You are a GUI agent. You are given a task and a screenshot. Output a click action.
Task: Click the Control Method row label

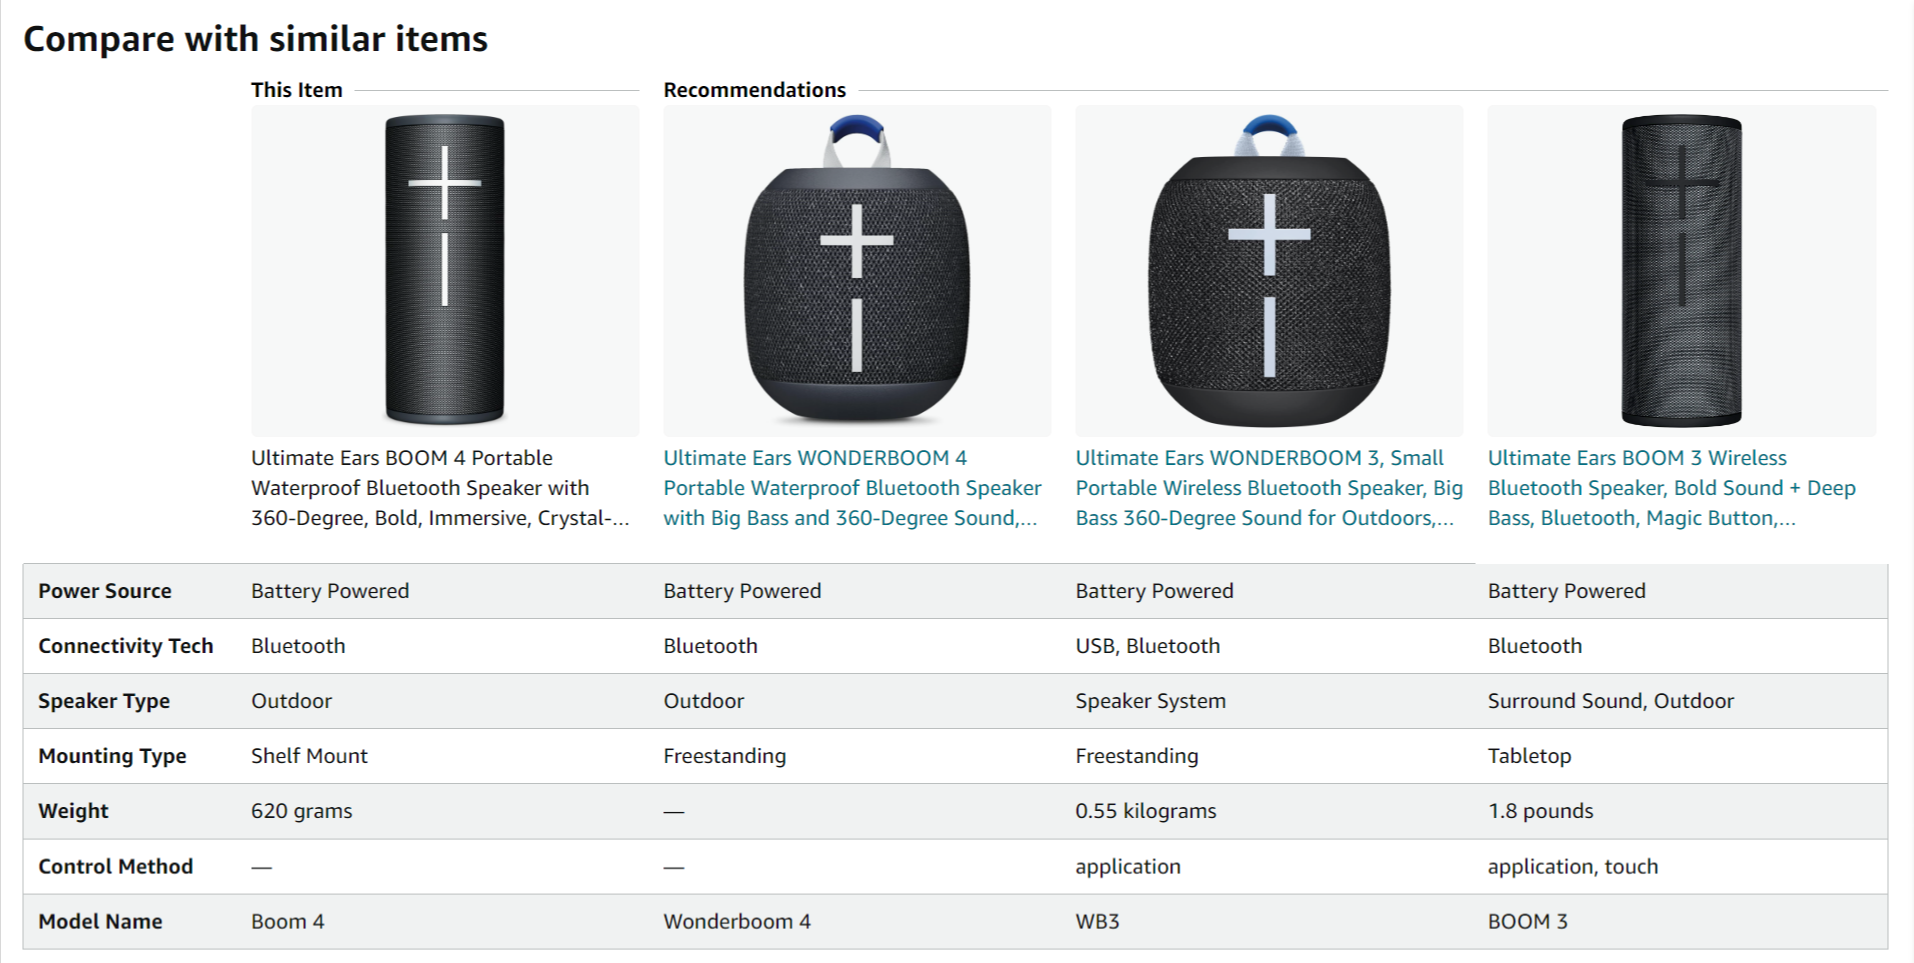pyautogui.click(x=115, y=867)
